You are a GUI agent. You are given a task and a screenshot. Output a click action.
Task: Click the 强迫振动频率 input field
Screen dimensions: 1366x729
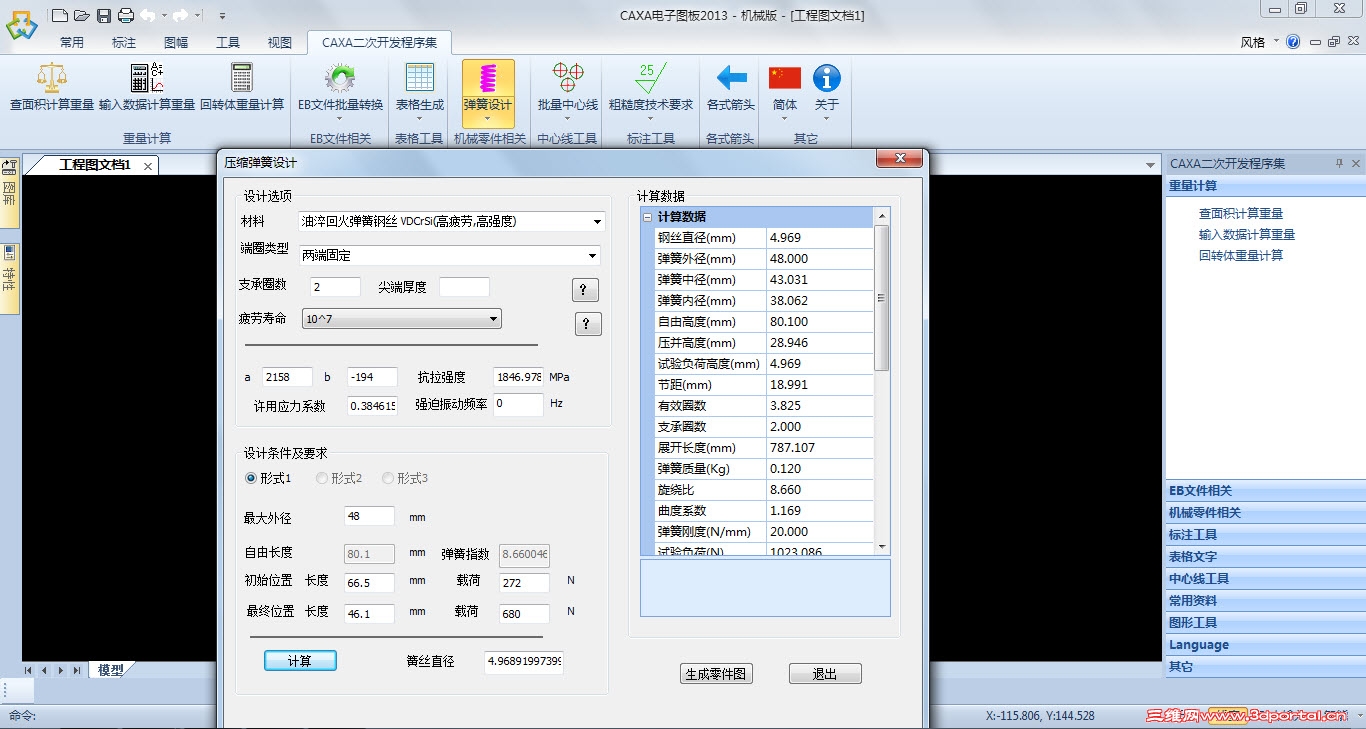pyautogui.click(x=519, y=404)
